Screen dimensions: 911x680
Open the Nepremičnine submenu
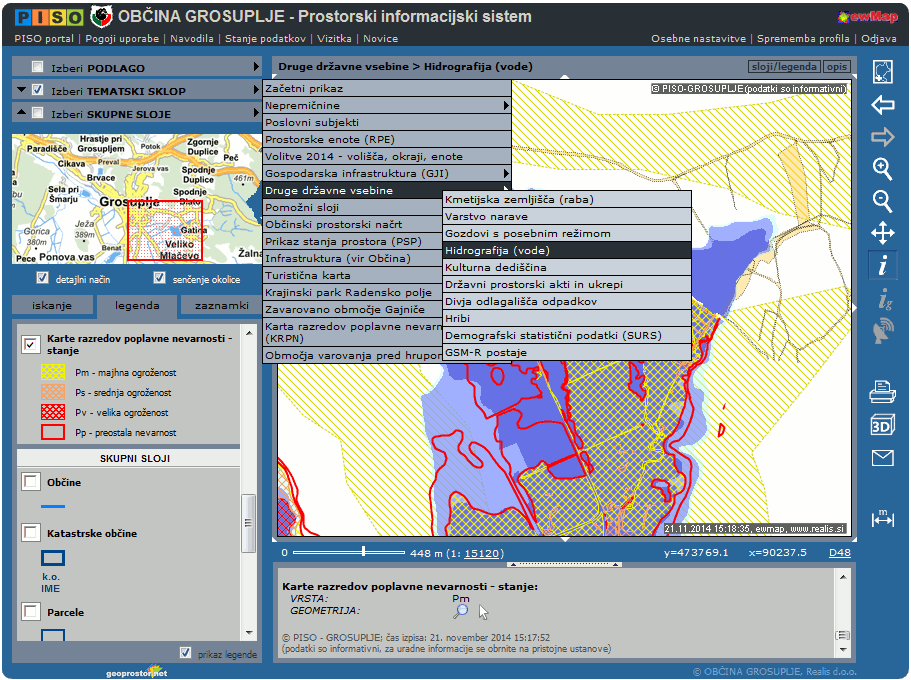pyautogui.click(x=387, y=105)
